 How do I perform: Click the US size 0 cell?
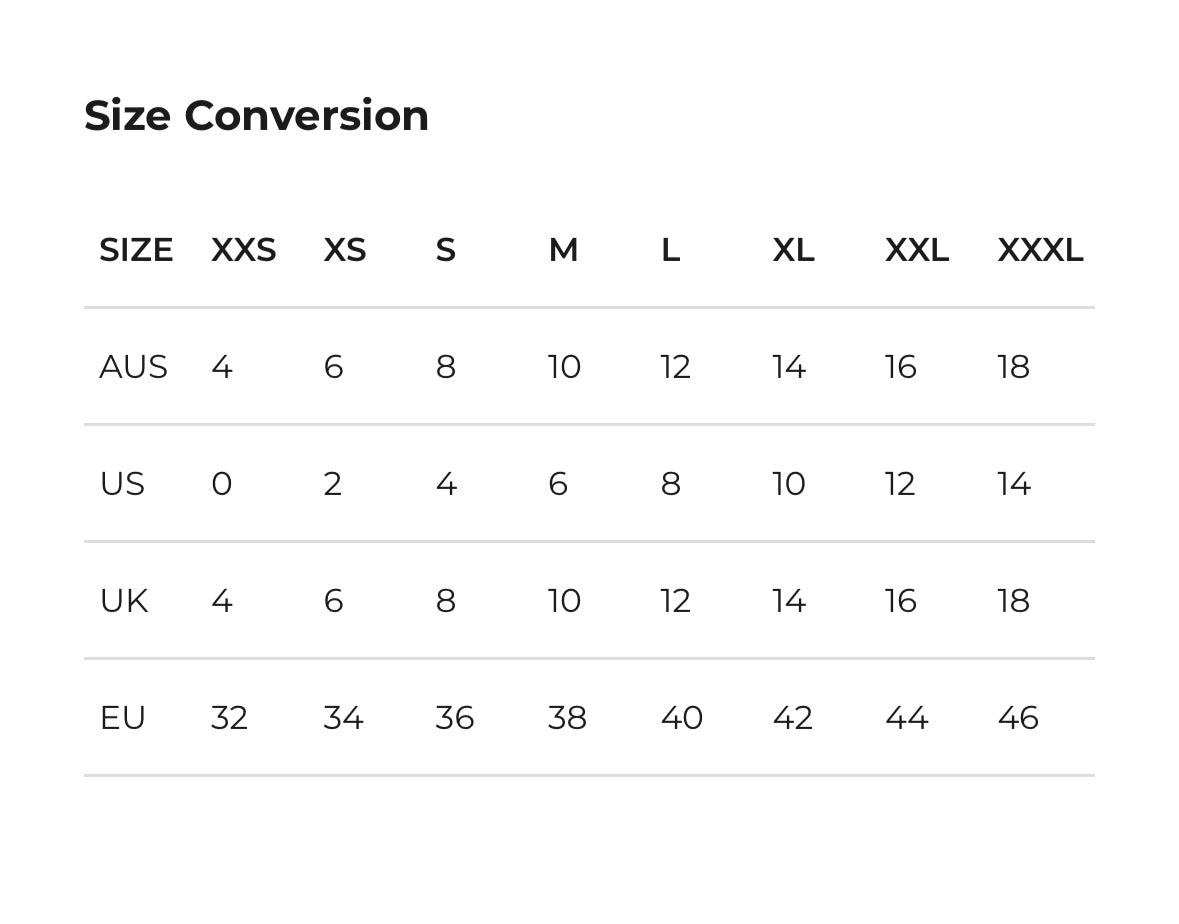221,484
